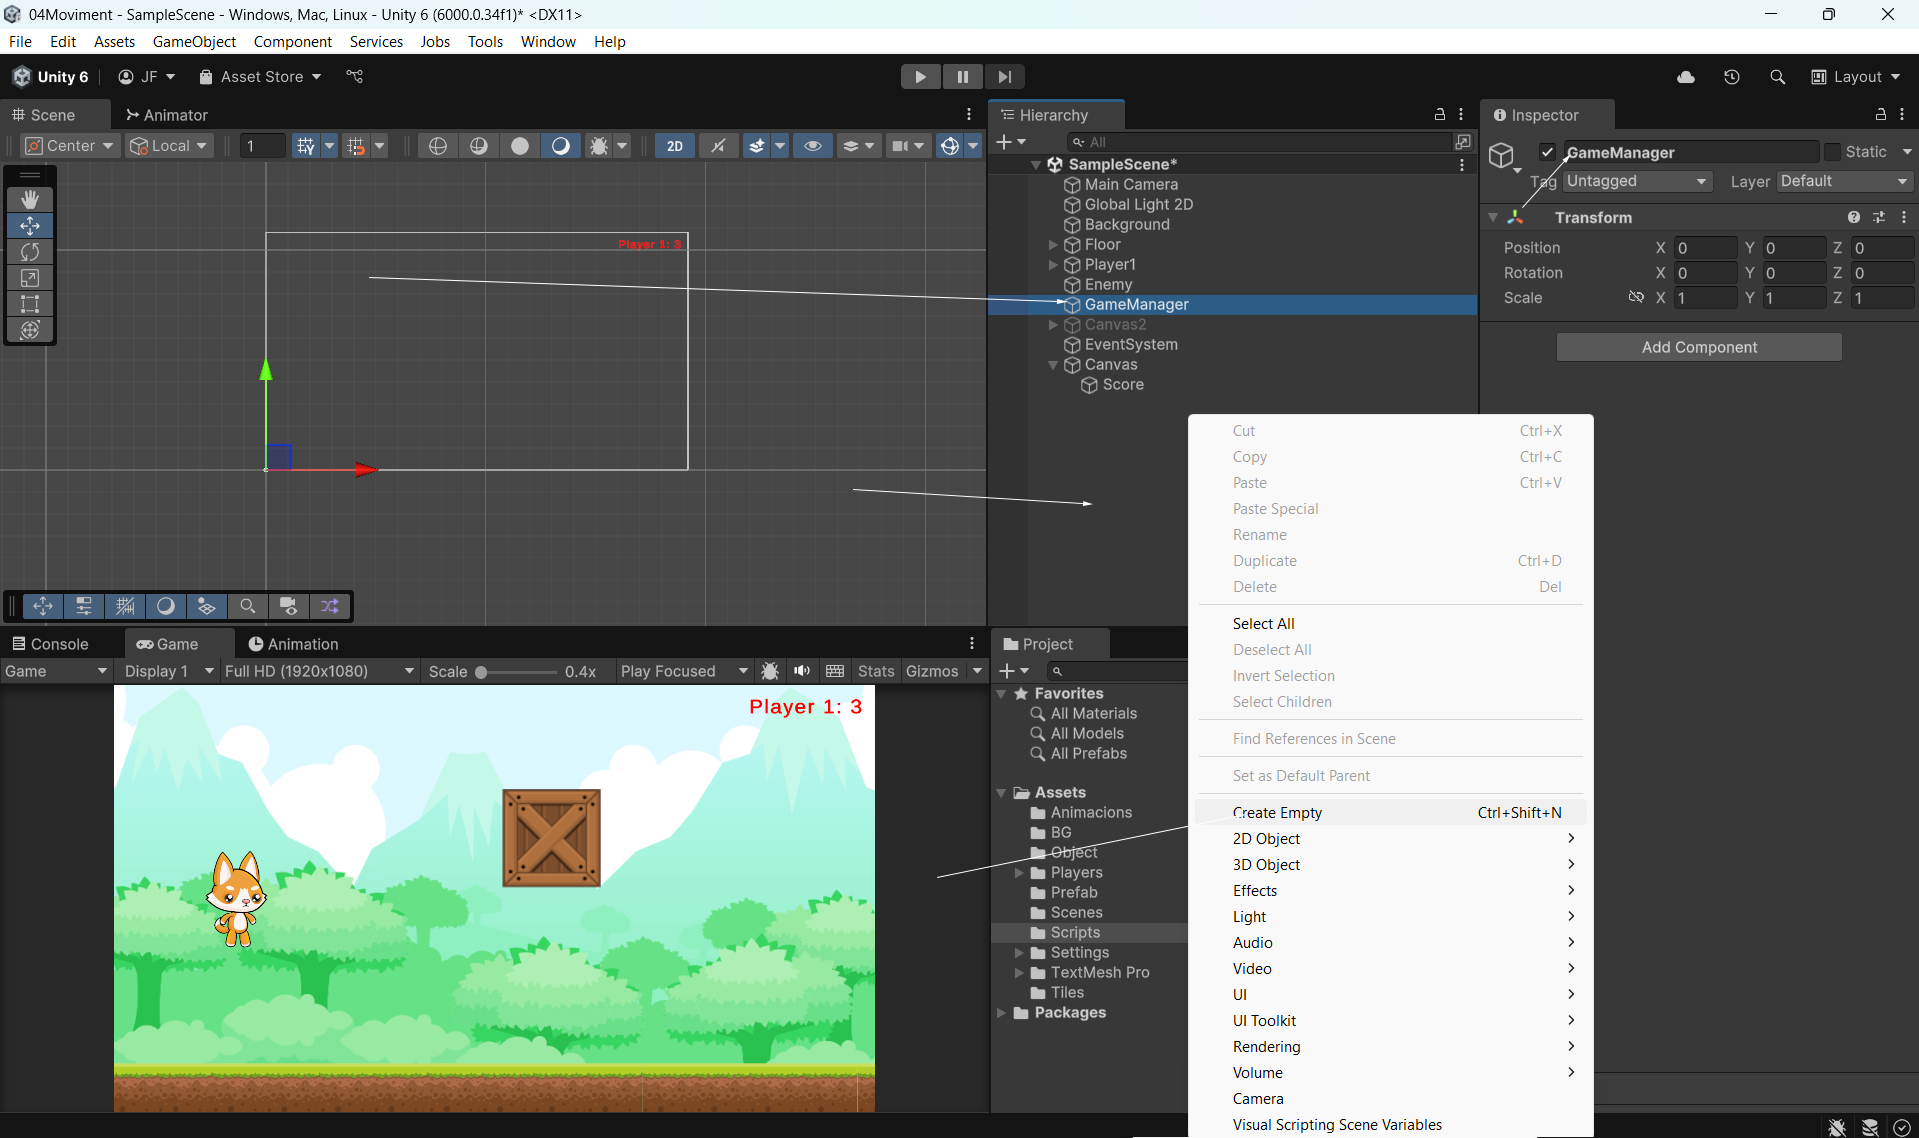The width and height of the screenshot is (1919, 1138).
Task: Open the Asset Store button
Action: coord(260,77)
